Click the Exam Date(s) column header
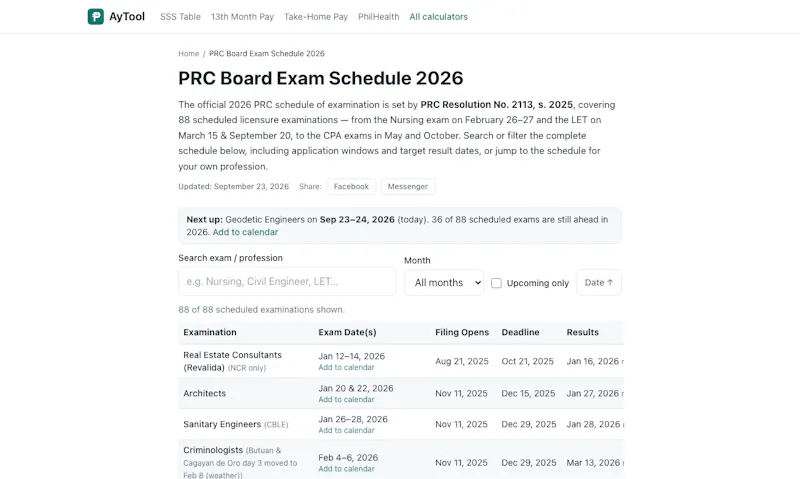Viewport: 800px width, 479px height. 347,332
